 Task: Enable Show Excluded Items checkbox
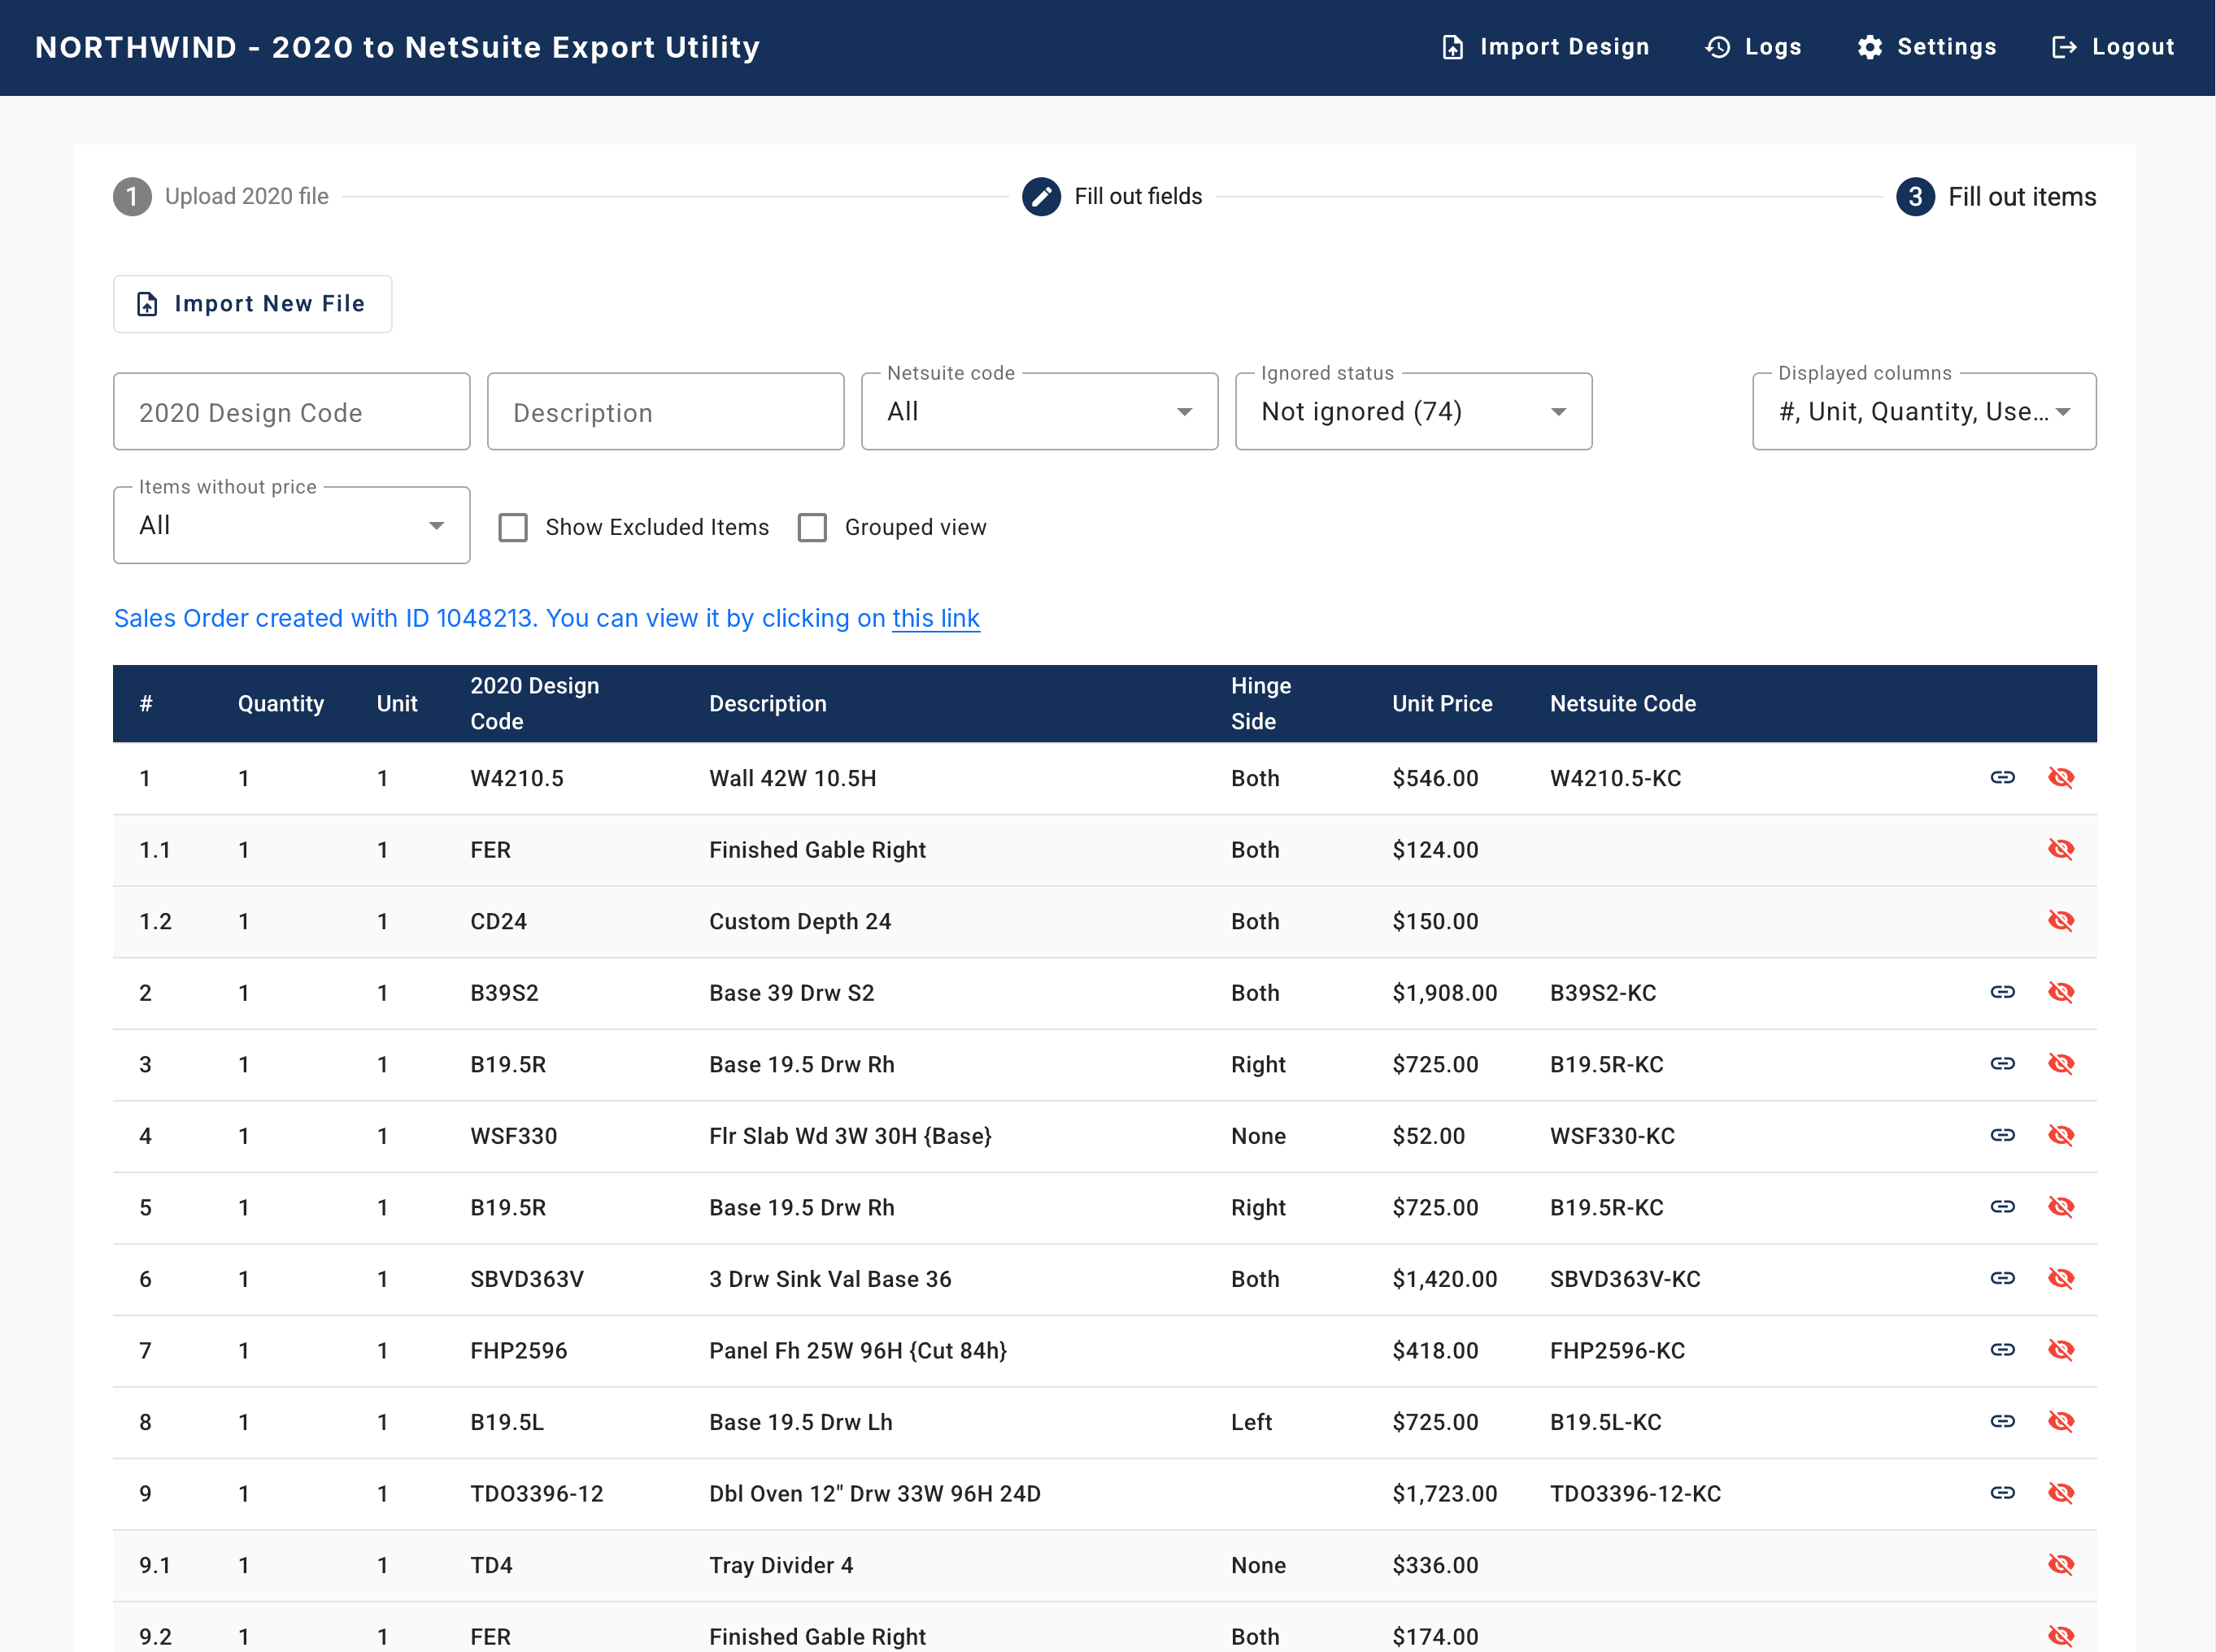coord(513,527)
